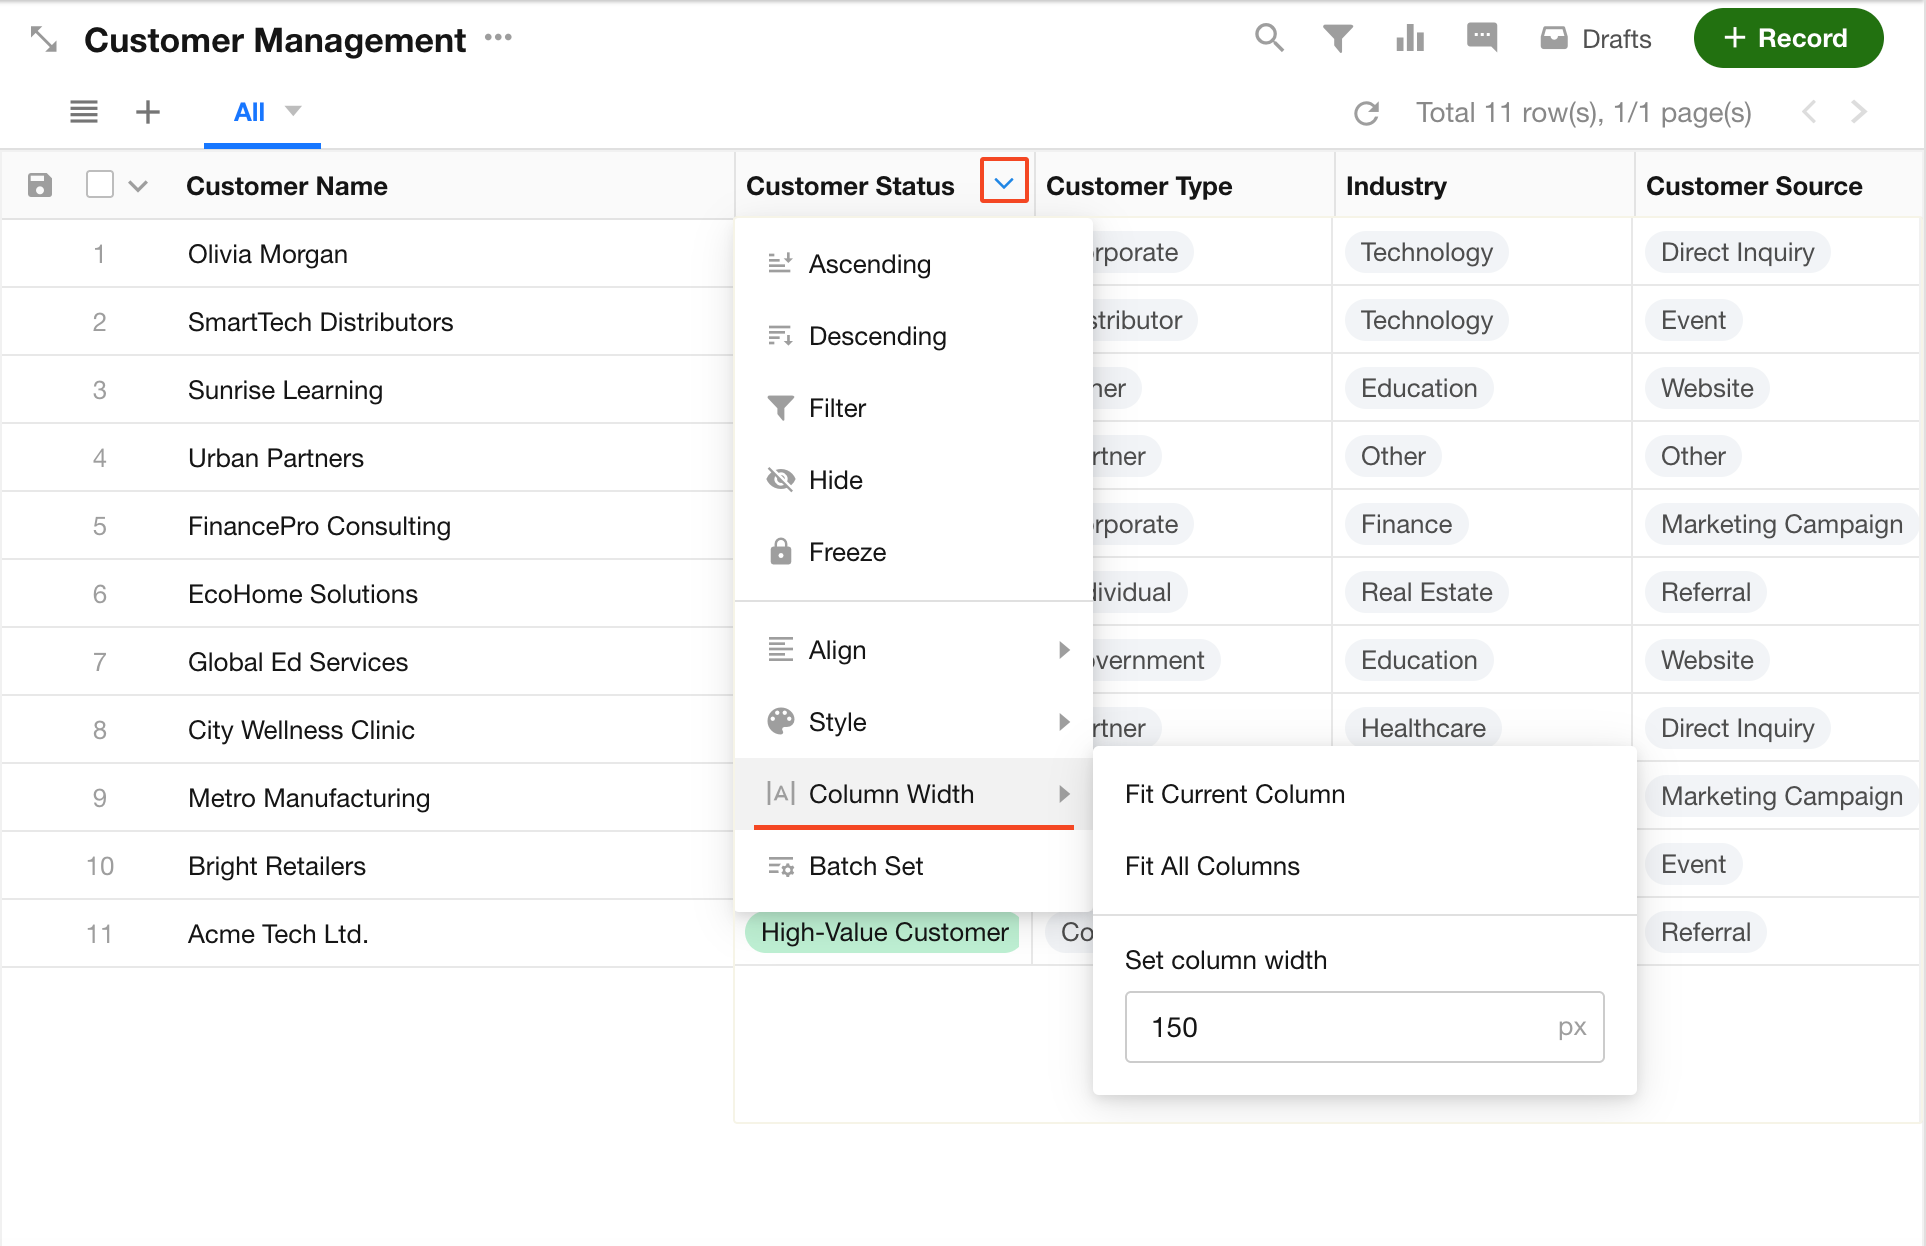Click the save icon in header row

[x=40, y=185]
